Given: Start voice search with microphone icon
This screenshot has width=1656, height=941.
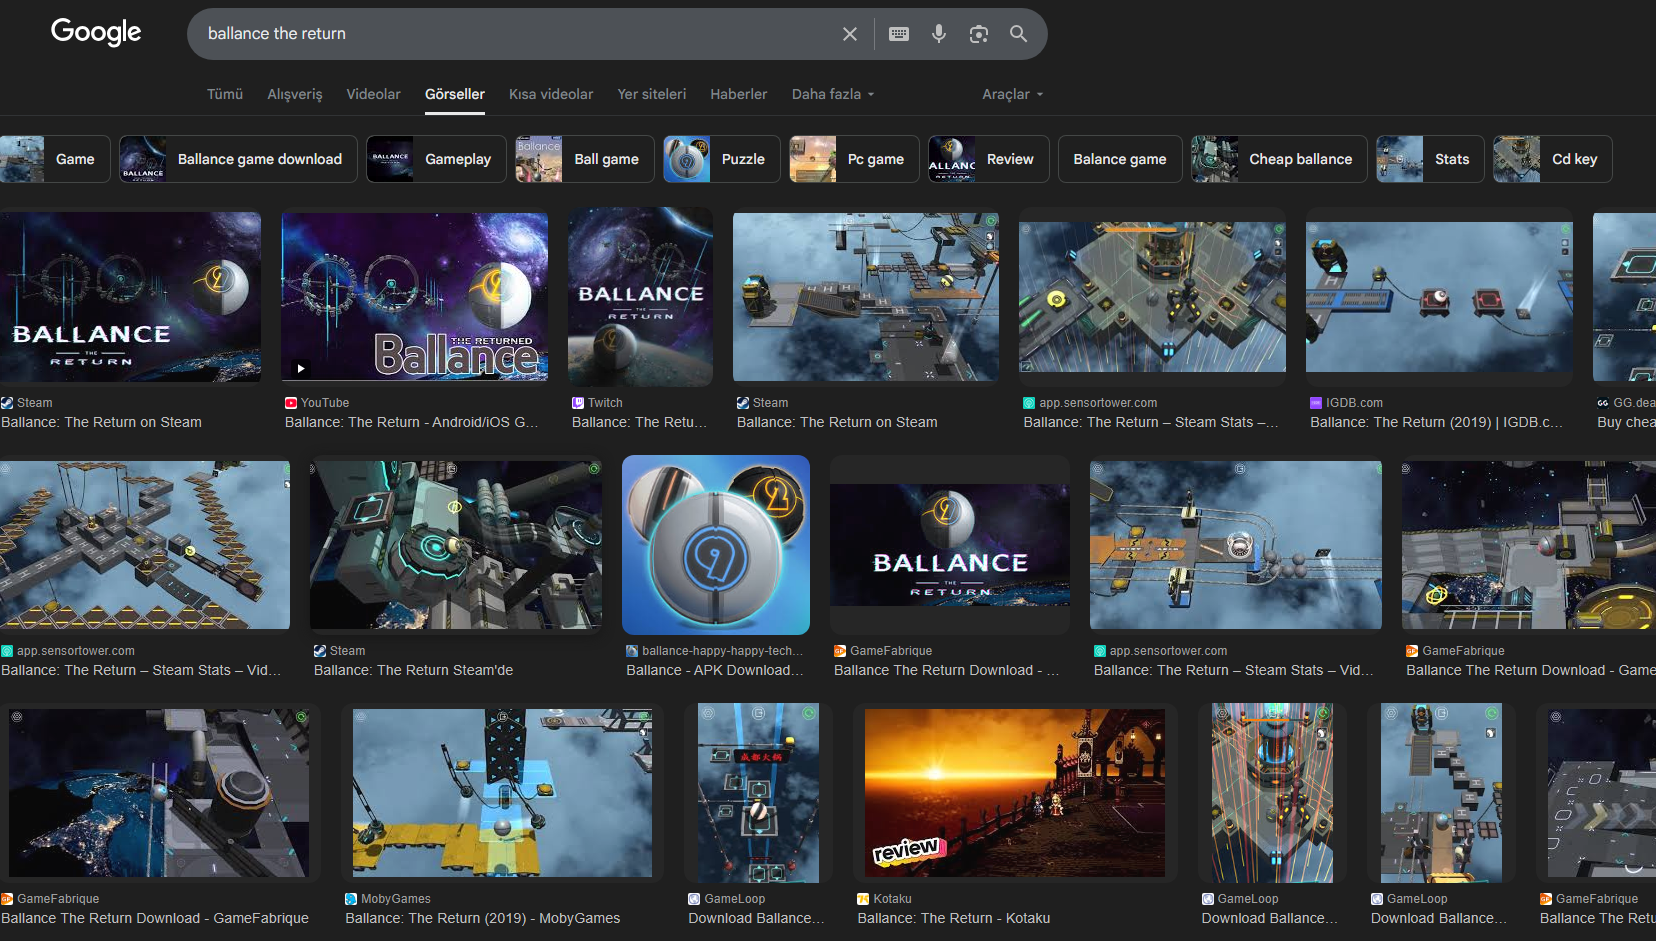Looking at the screenshot, I should (x=938, y=34).
